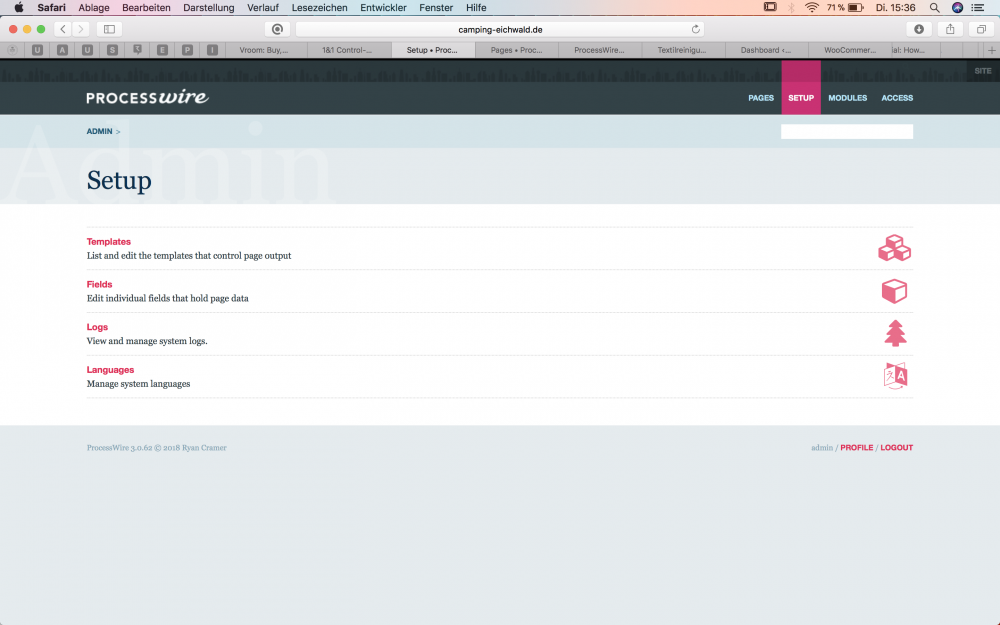Screen dimensions: 1000x625
Task: Click the Safari downloads icon
Action: [x=919, y=29]
